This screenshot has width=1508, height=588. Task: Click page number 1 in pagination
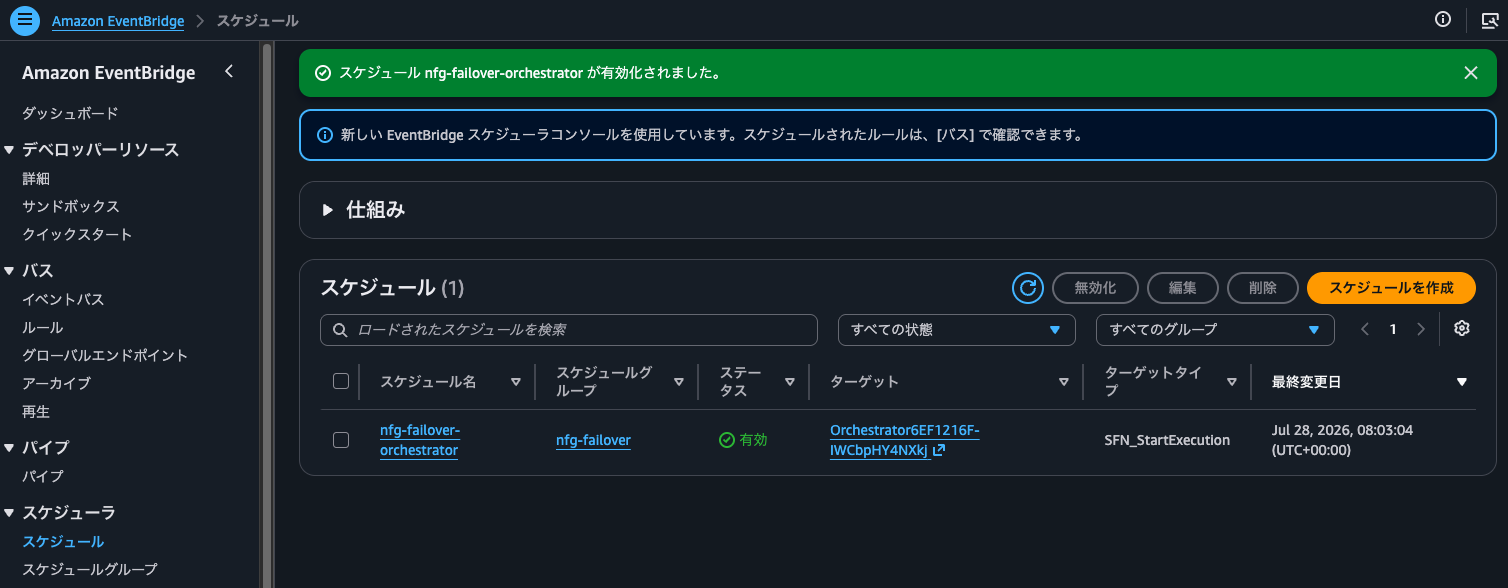(1393, 329)
